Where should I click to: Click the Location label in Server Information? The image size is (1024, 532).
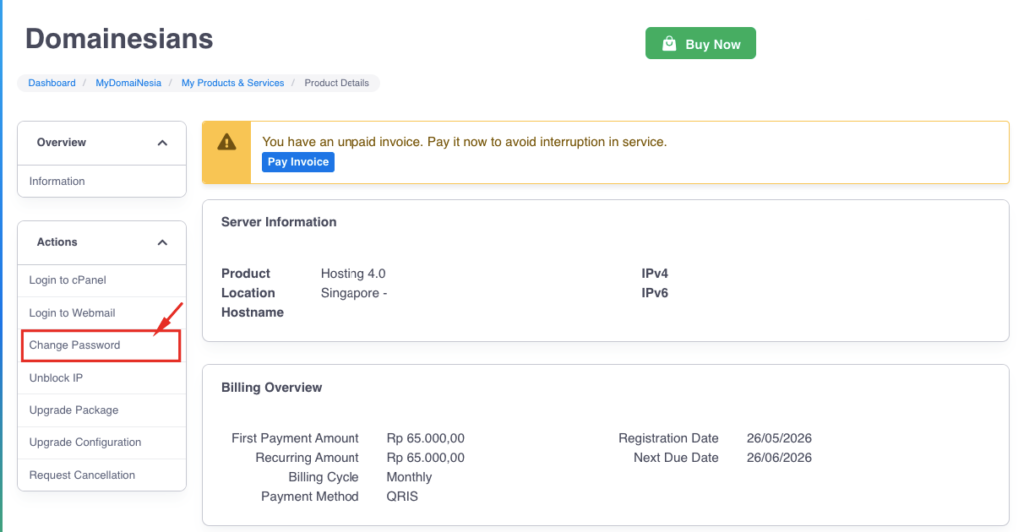pos(248,293)
